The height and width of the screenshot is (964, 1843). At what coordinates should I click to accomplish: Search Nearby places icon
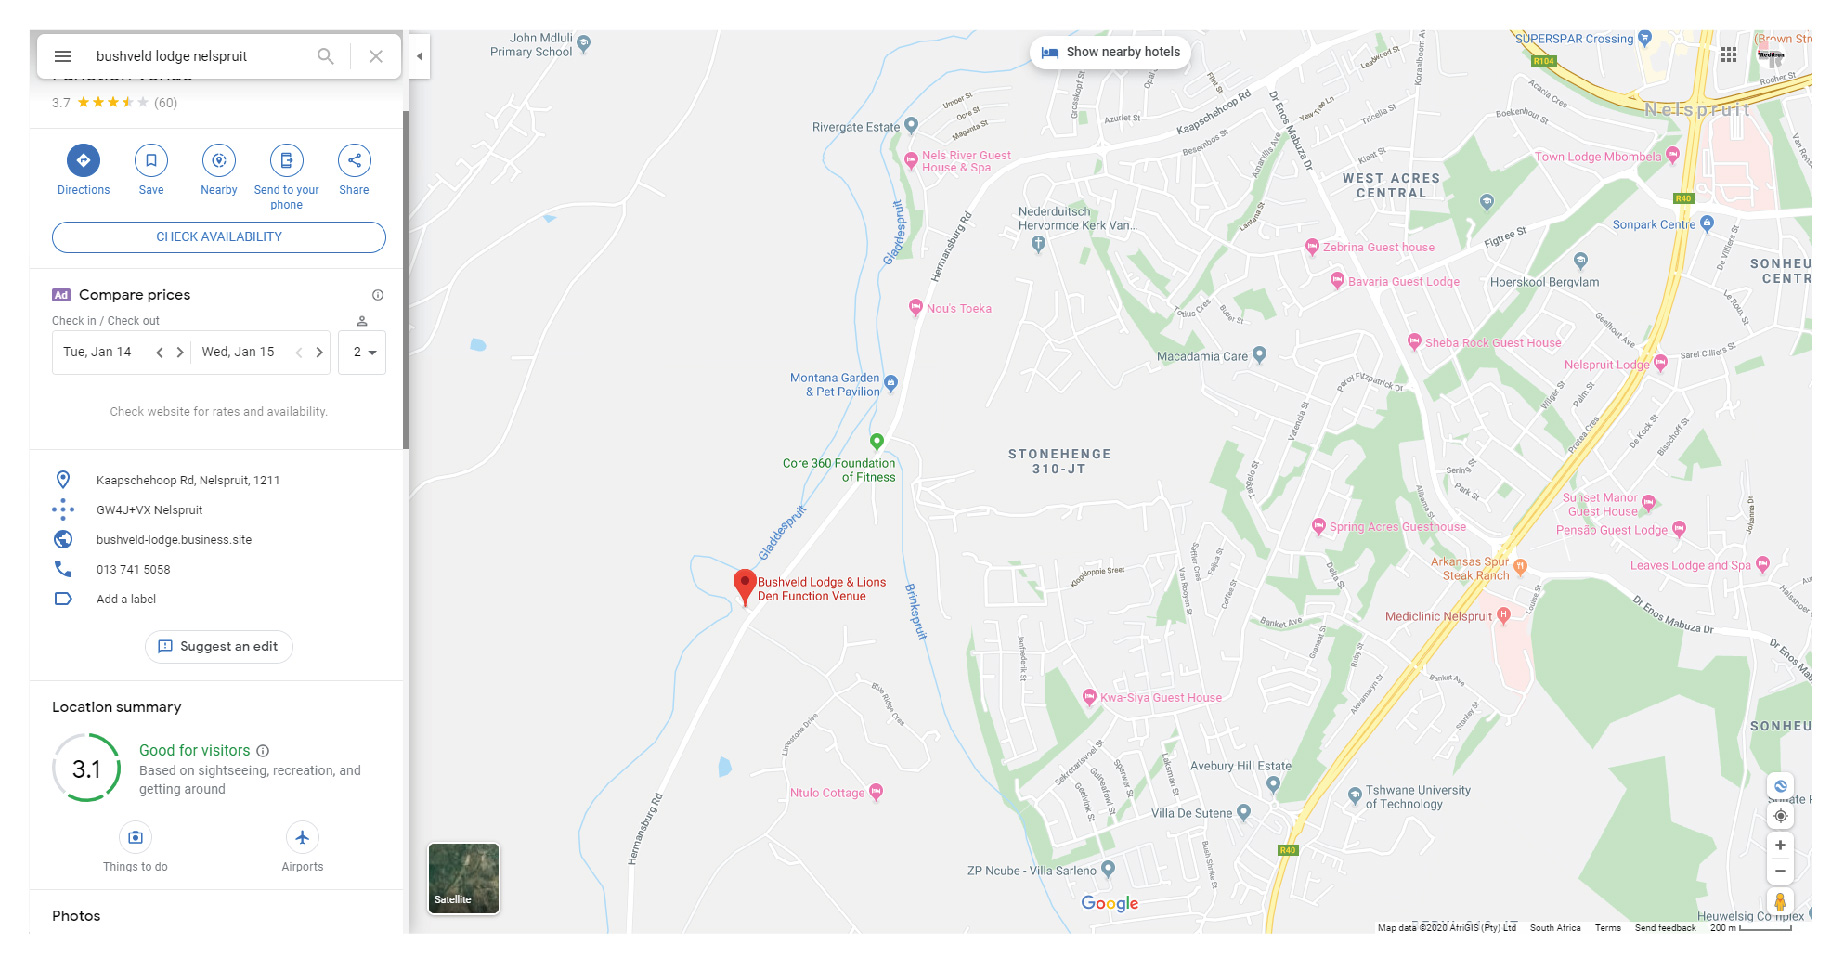tap(219, 160)
